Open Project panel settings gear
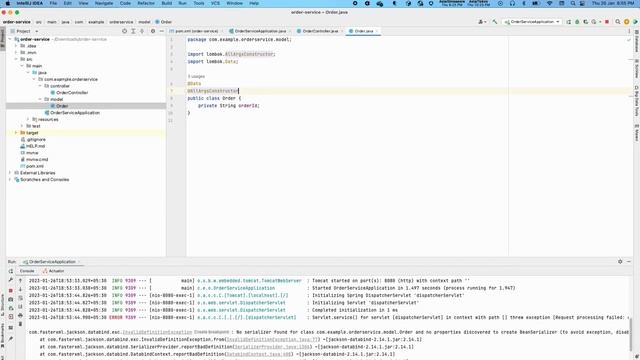This screenshot has height=360, width=640. [x=153, y=31]
